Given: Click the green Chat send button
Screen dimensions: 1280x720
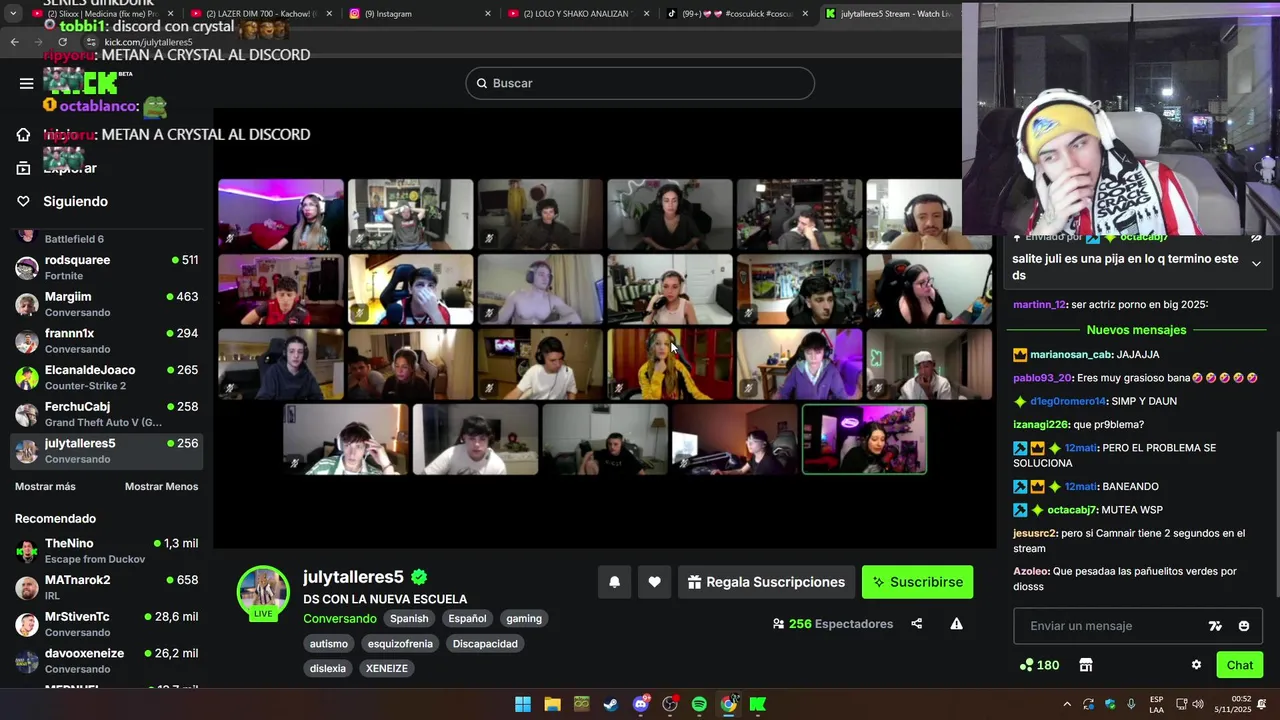Looking at the screenshot, I should coord(1239,665).
